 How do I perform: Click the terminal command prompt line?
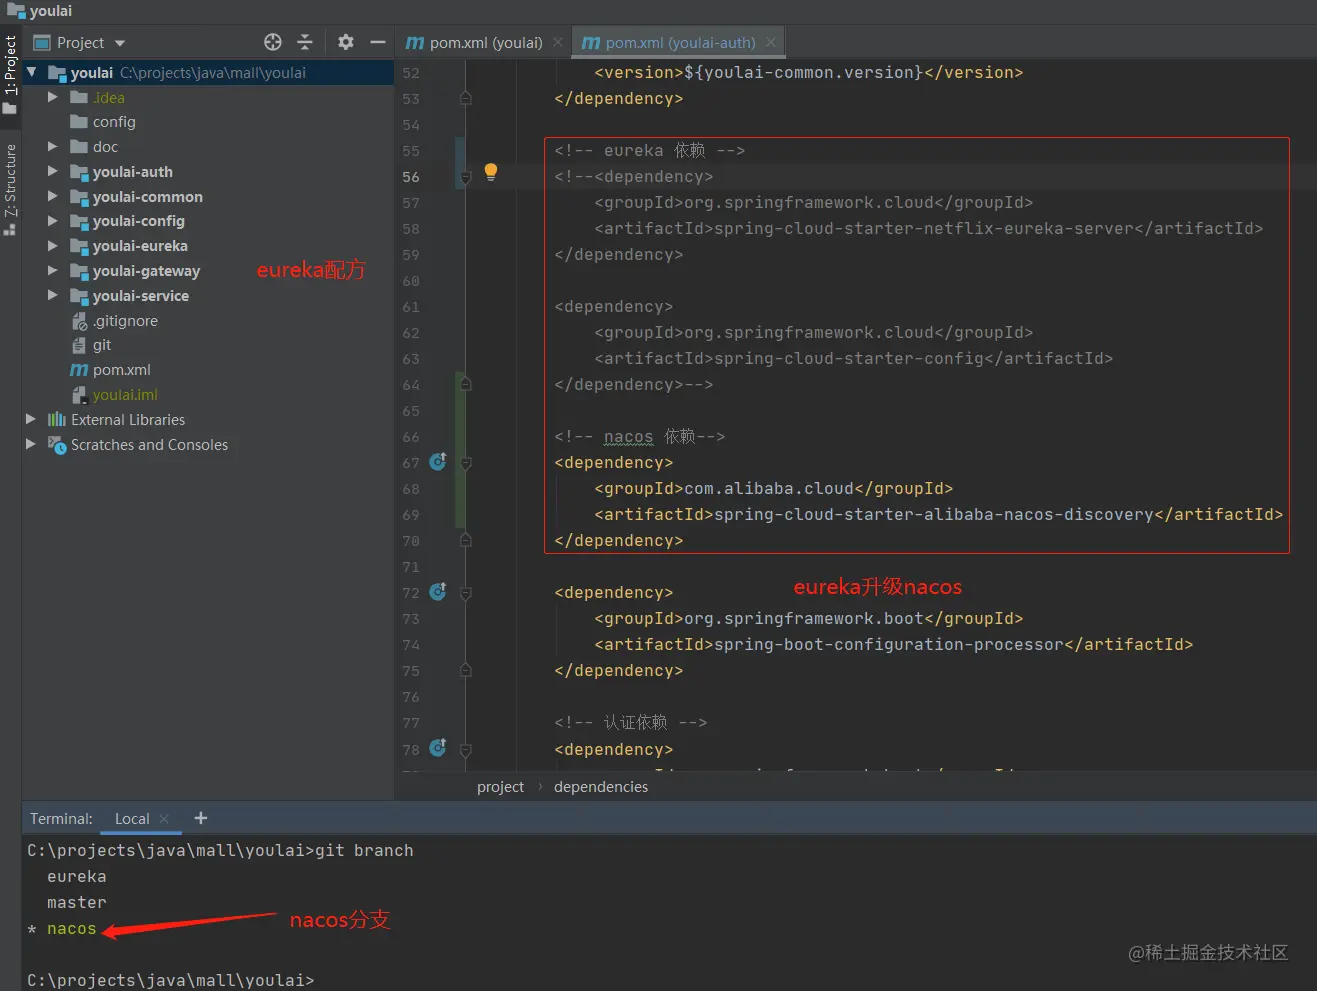pyautogui.click(x=170, y=980)
